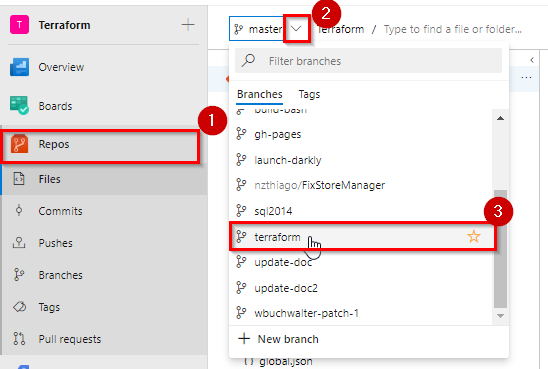The height and width of the screenshot is (369, 548).
Task: Select the update-doc2 branch
Action: coord(362,288)
